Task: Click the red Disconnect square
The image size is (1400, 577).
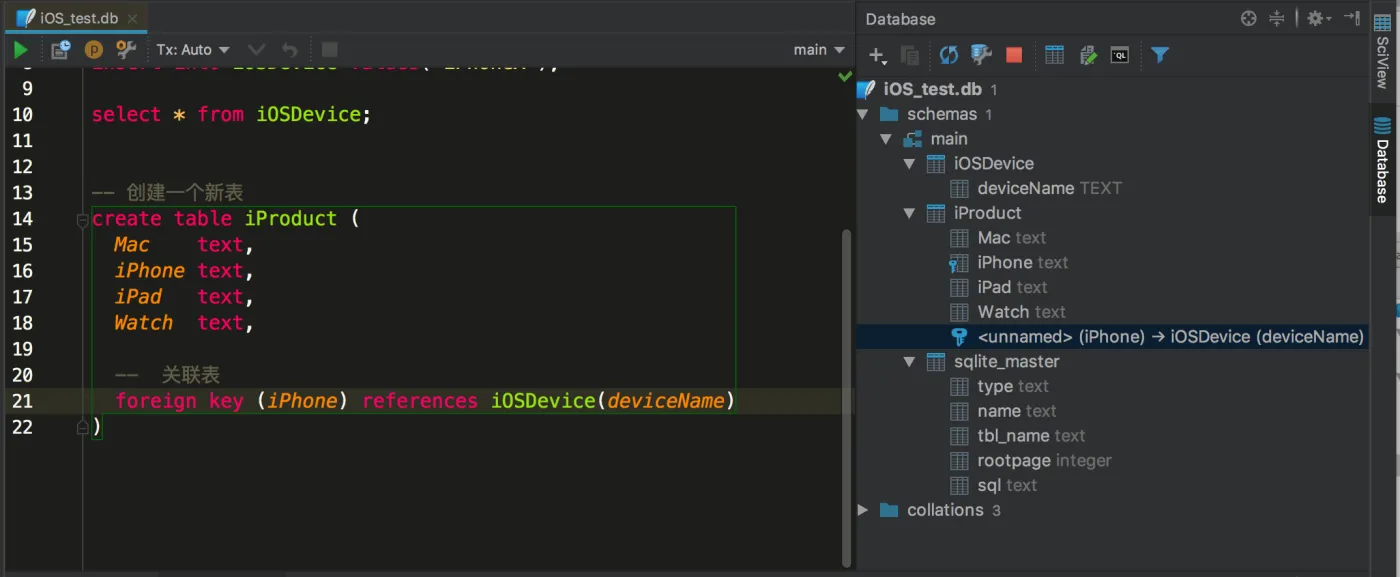Action: 1014,55
